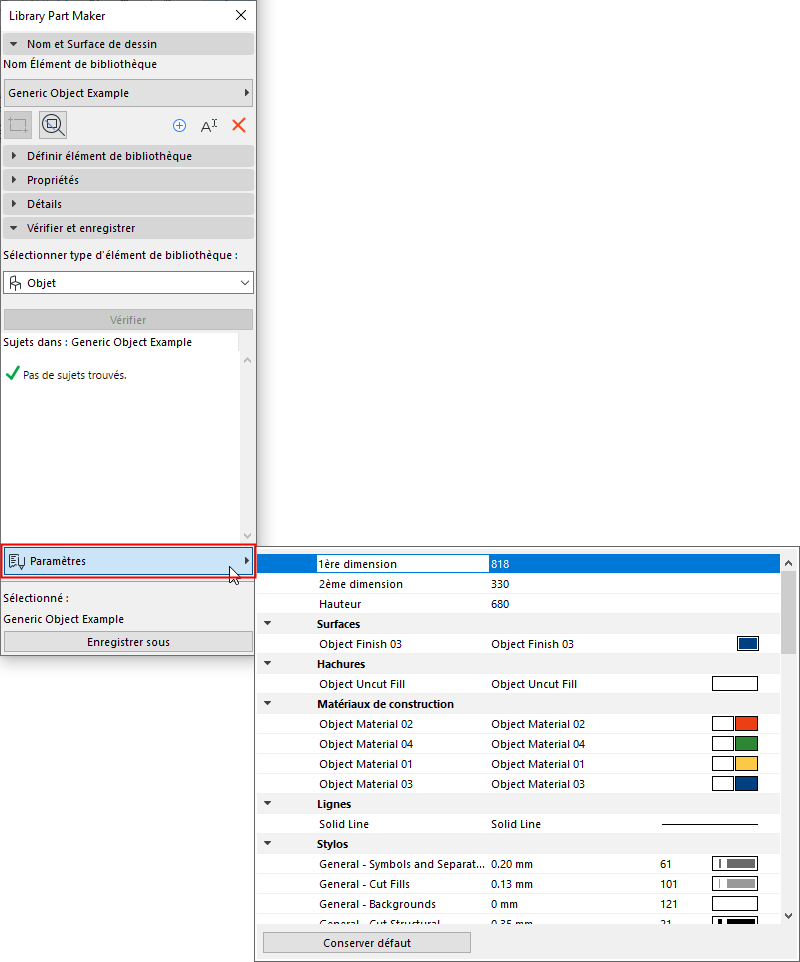Click the Paramètres panel icon
Viewport: 800px width, 962px height.
(17, 561)
